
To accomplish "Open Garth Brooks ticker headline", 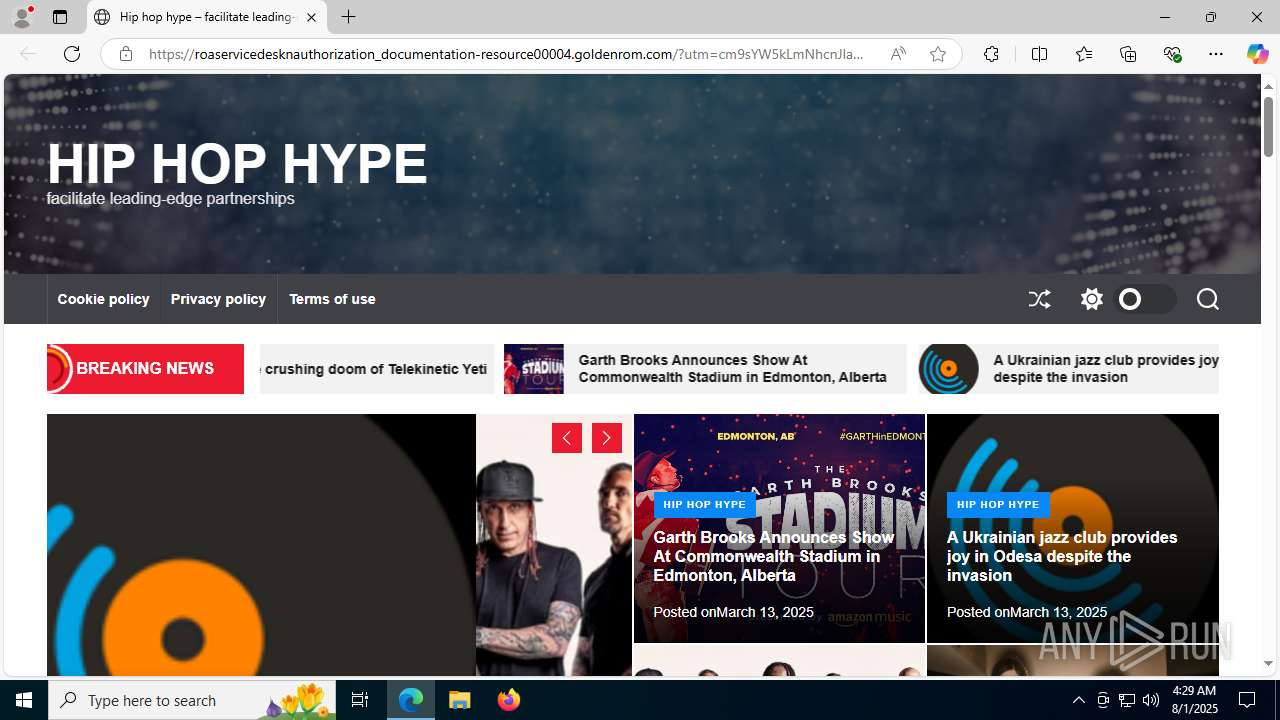I will tap(732, 369).
